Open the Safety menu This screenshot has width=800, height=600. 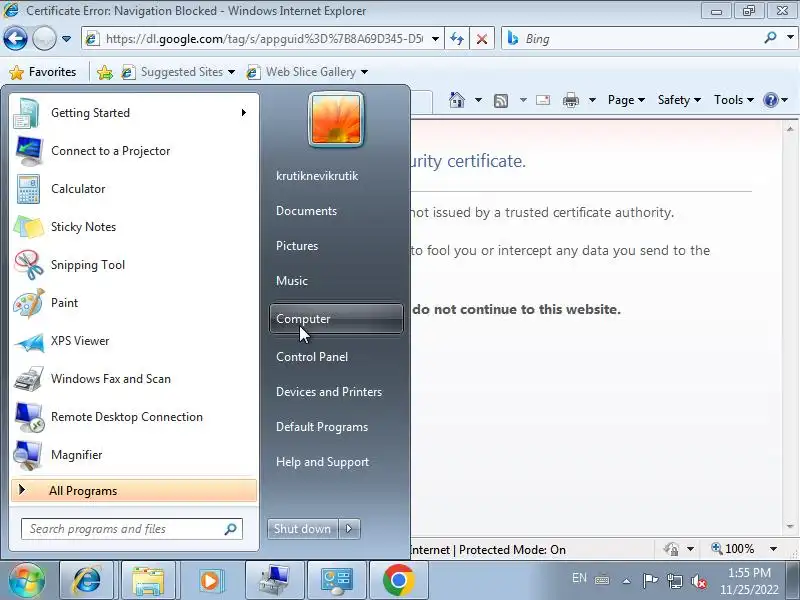tap(679, 100)
